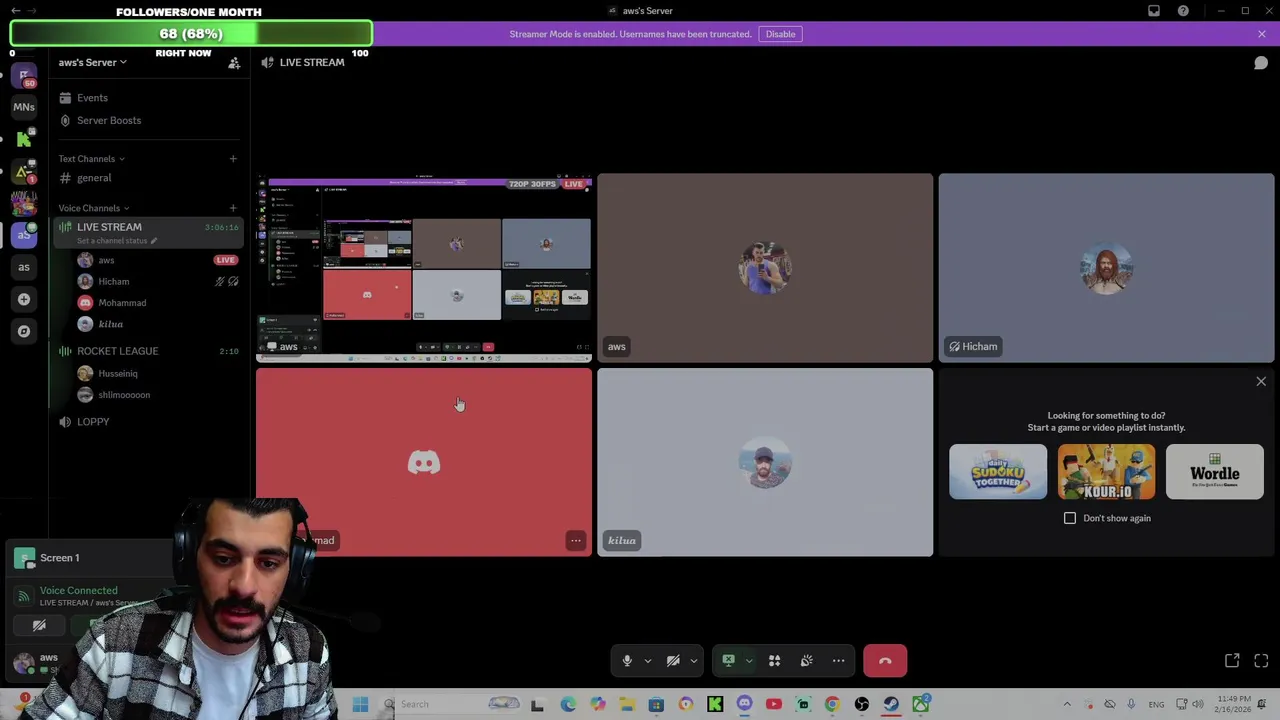
Task: Edit channel status pencil under LIVE STREAM
Action: (153, 241)
